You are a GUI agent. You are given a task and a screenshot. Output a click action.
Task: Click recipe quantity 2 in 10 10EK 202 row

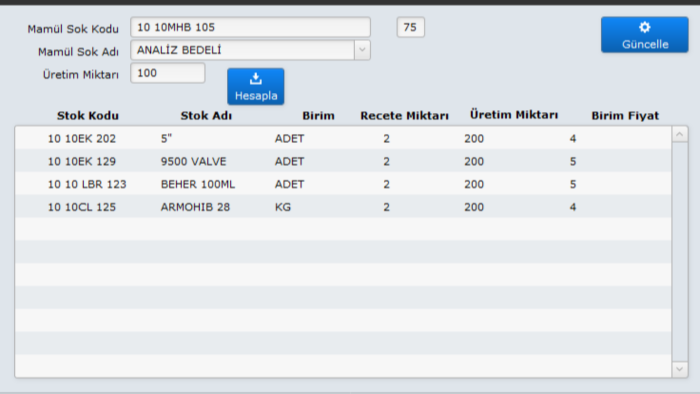point(386,138)
